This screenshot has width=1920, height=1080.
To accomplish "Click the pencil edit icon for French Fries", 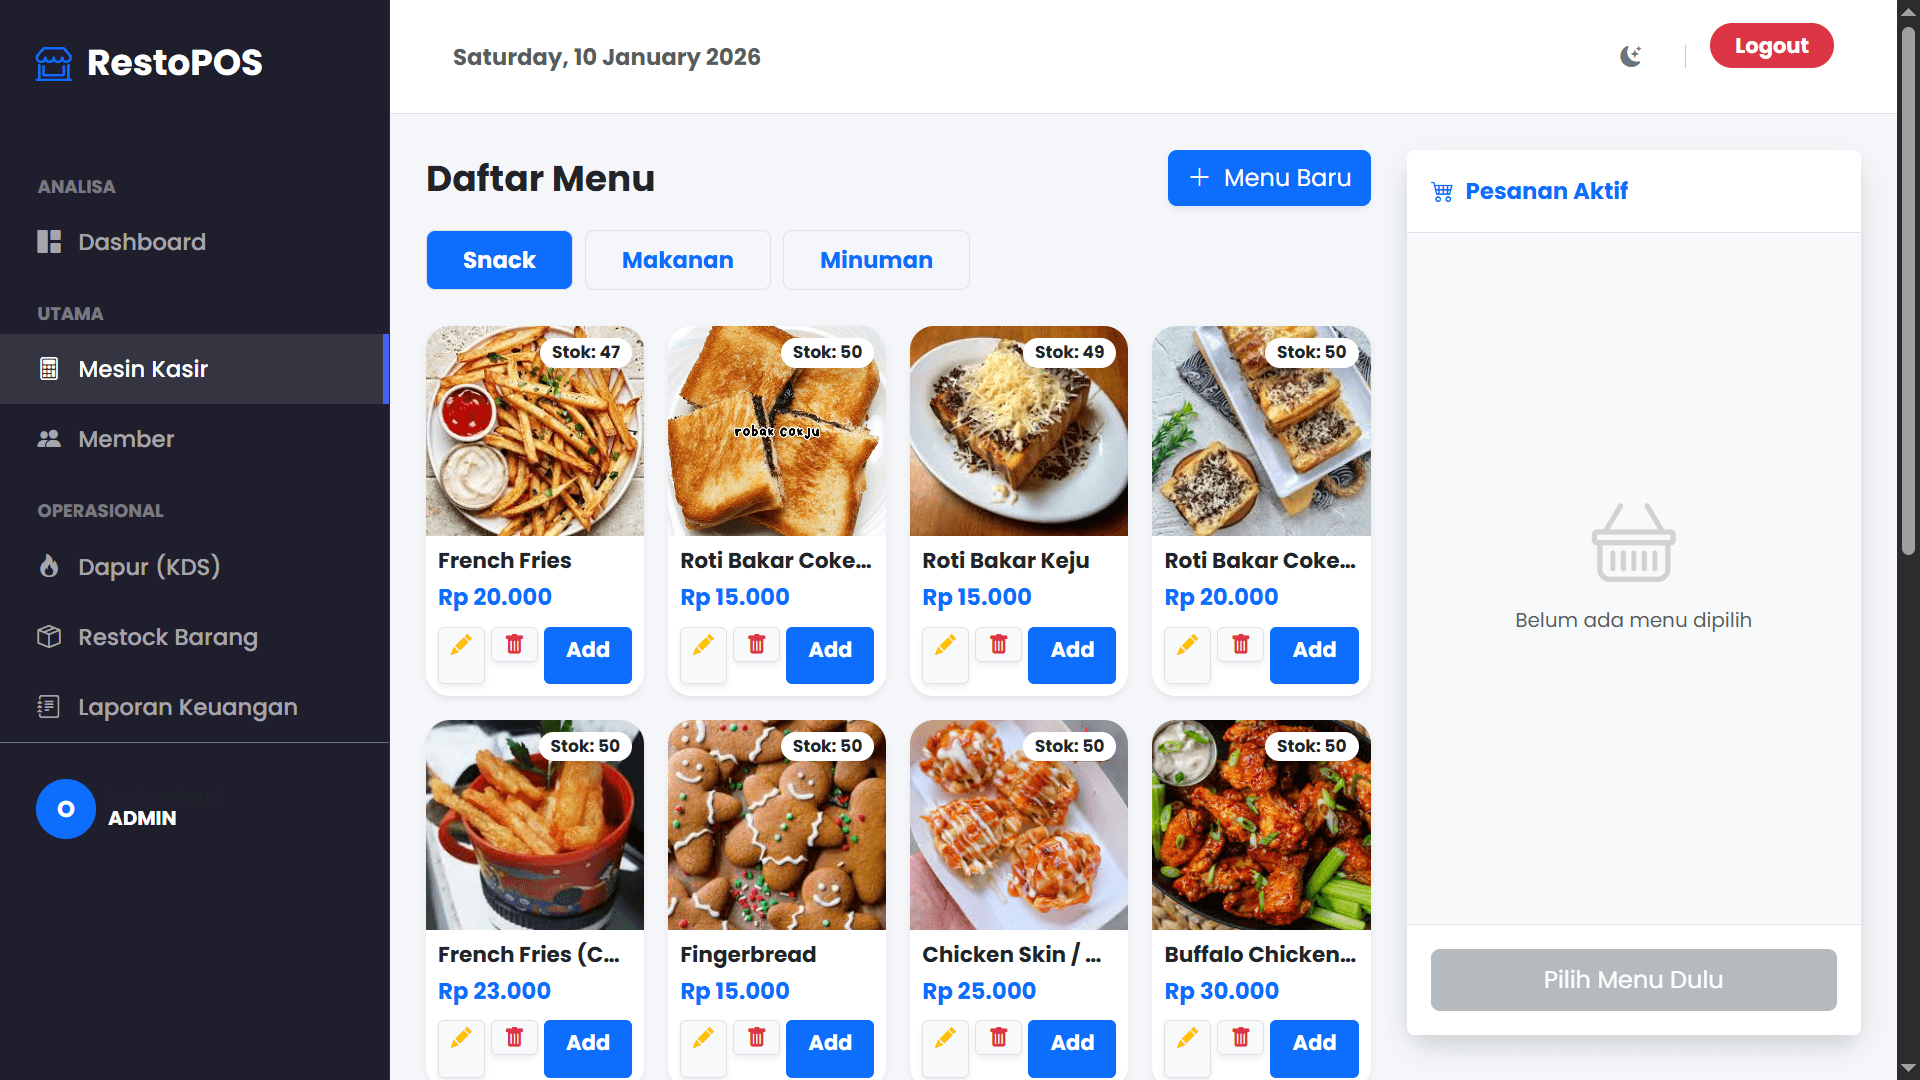I will point(461,646).
